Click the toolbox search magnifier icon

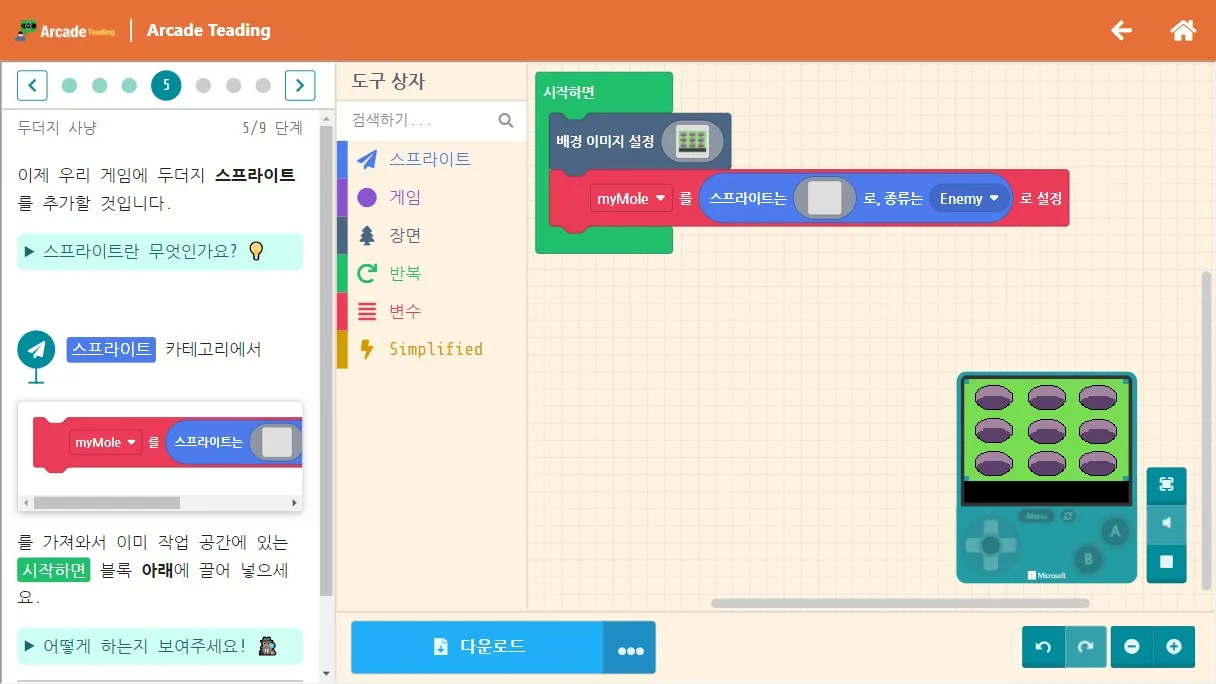tap(506, 120)
